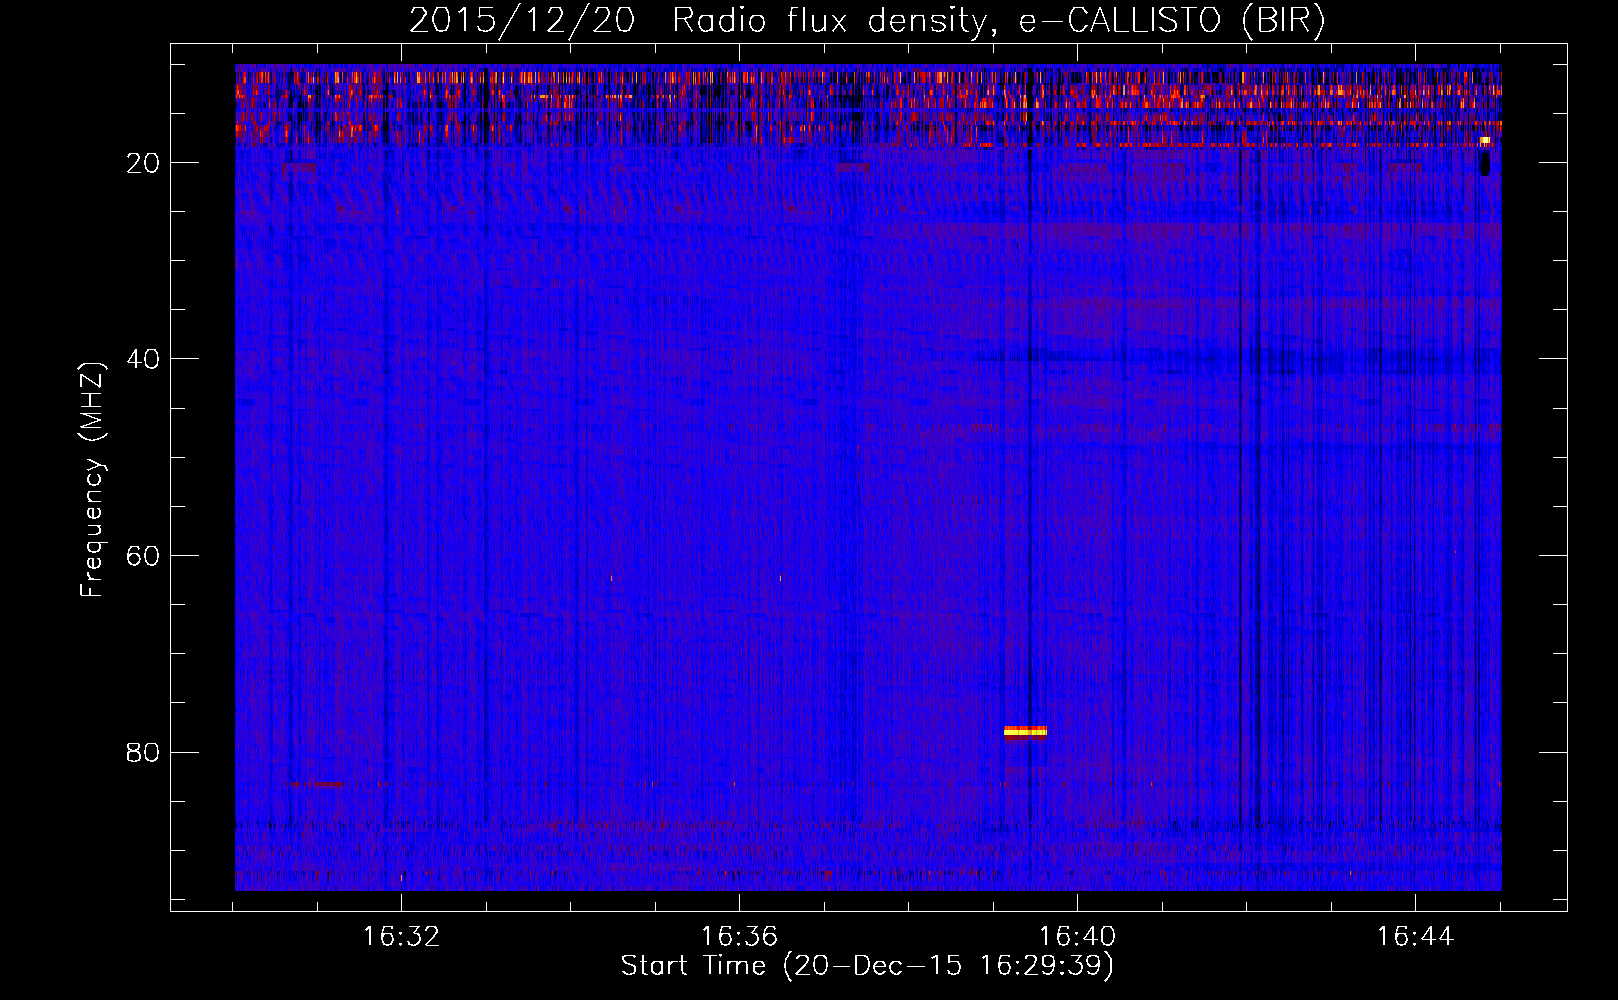Click the 'Frequency (MHZ)' axis label
The image size is (1618, 1000).
click(x=92, y=480)
